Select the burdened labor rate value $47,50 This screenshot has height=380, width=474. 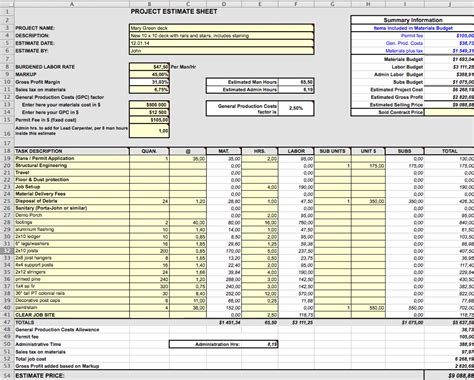click(x=149, y=67)
